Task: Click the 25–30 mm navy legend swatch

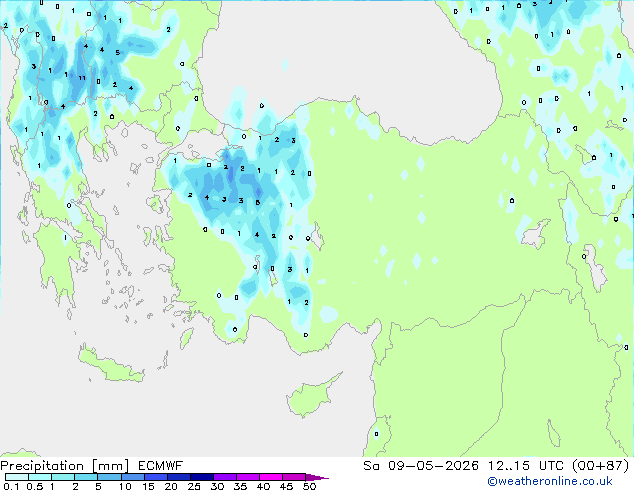Action: click(x=201, y=477)
